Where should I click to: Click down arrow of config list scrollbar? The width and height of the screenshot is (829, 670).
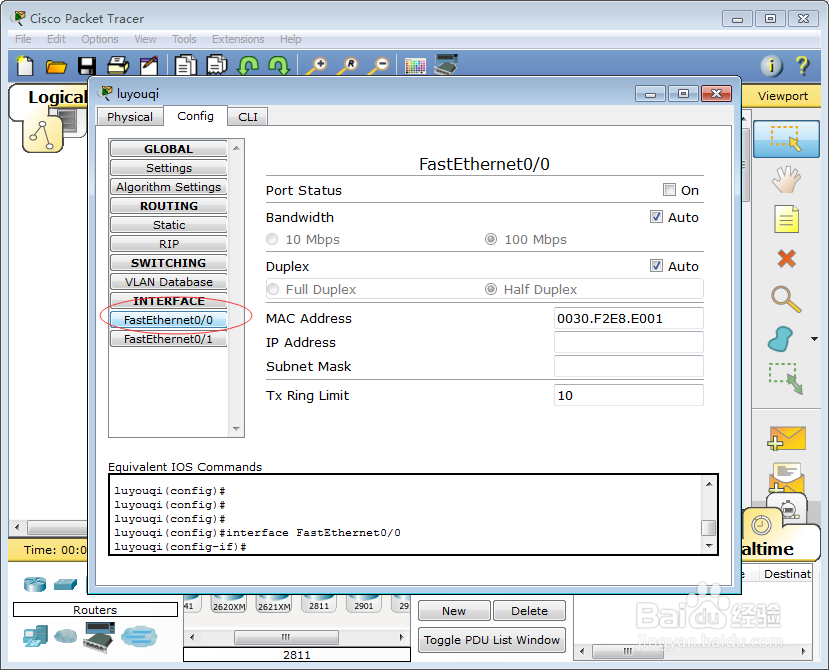(236, 429)
